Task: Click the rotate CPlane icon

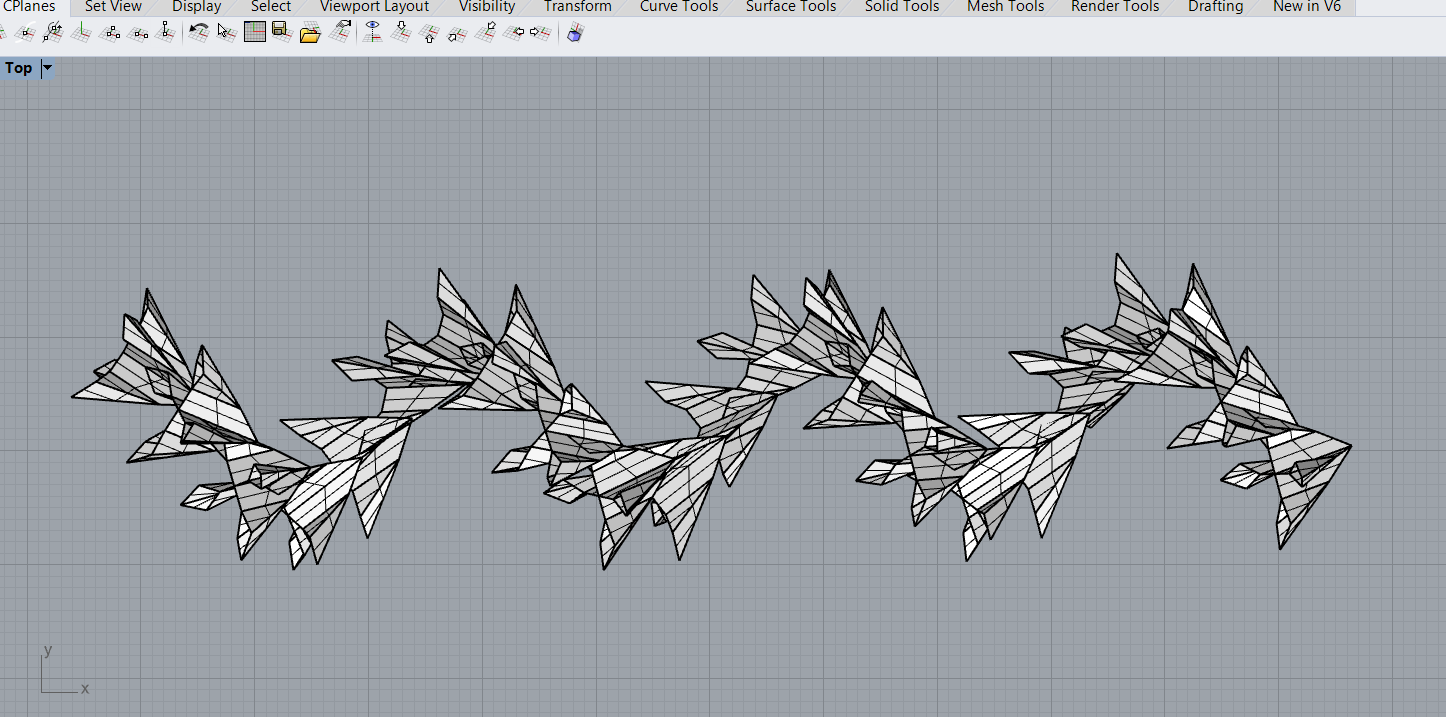Action: click(x=54, y=33)
